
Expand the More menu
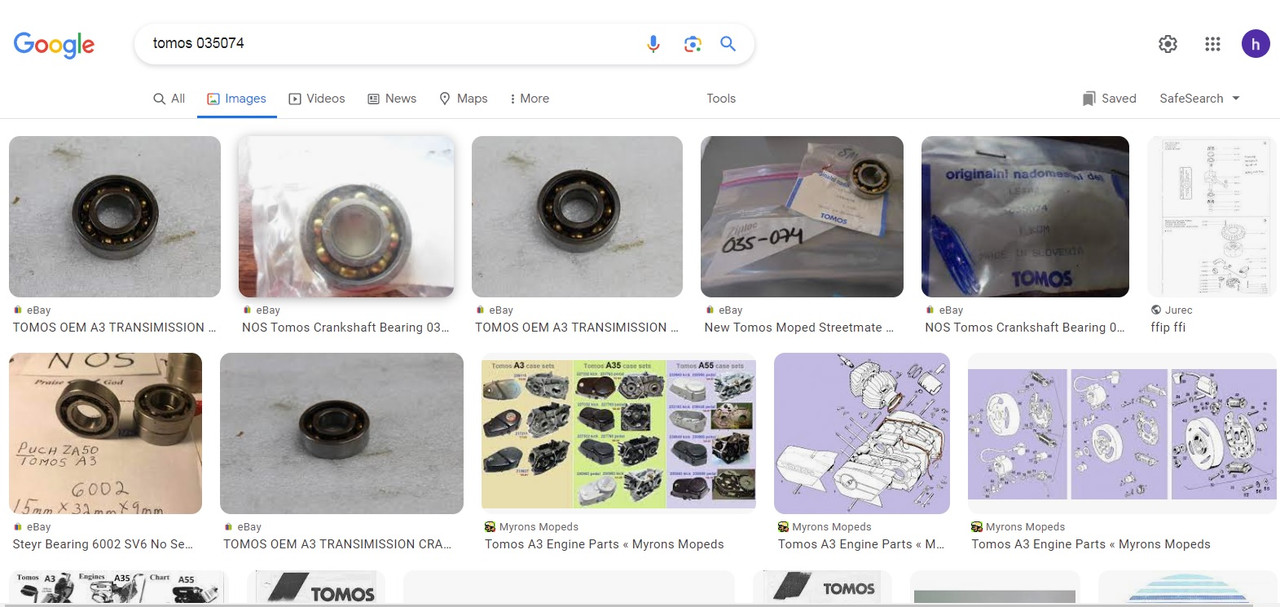(x=530, y=98)
